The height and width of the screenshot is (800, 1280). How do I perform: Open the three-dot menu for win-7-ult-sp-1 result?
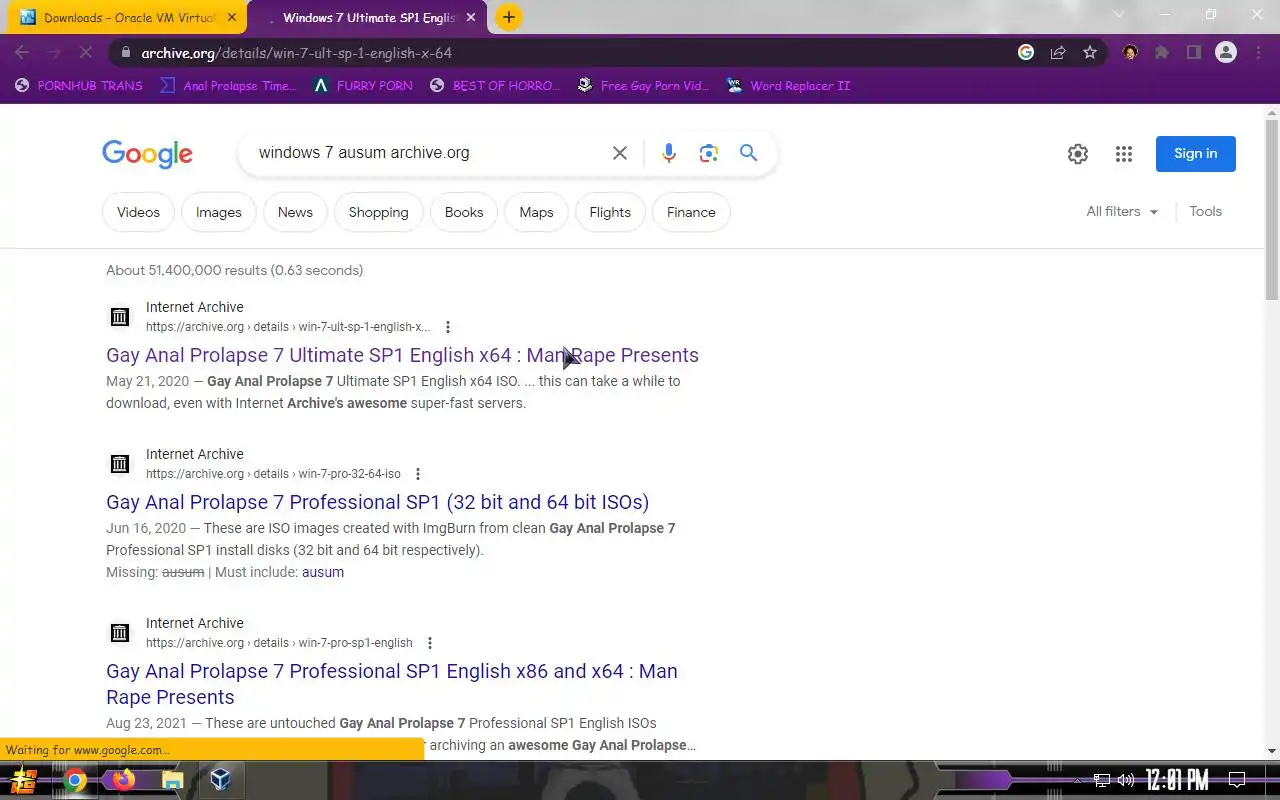448,327
